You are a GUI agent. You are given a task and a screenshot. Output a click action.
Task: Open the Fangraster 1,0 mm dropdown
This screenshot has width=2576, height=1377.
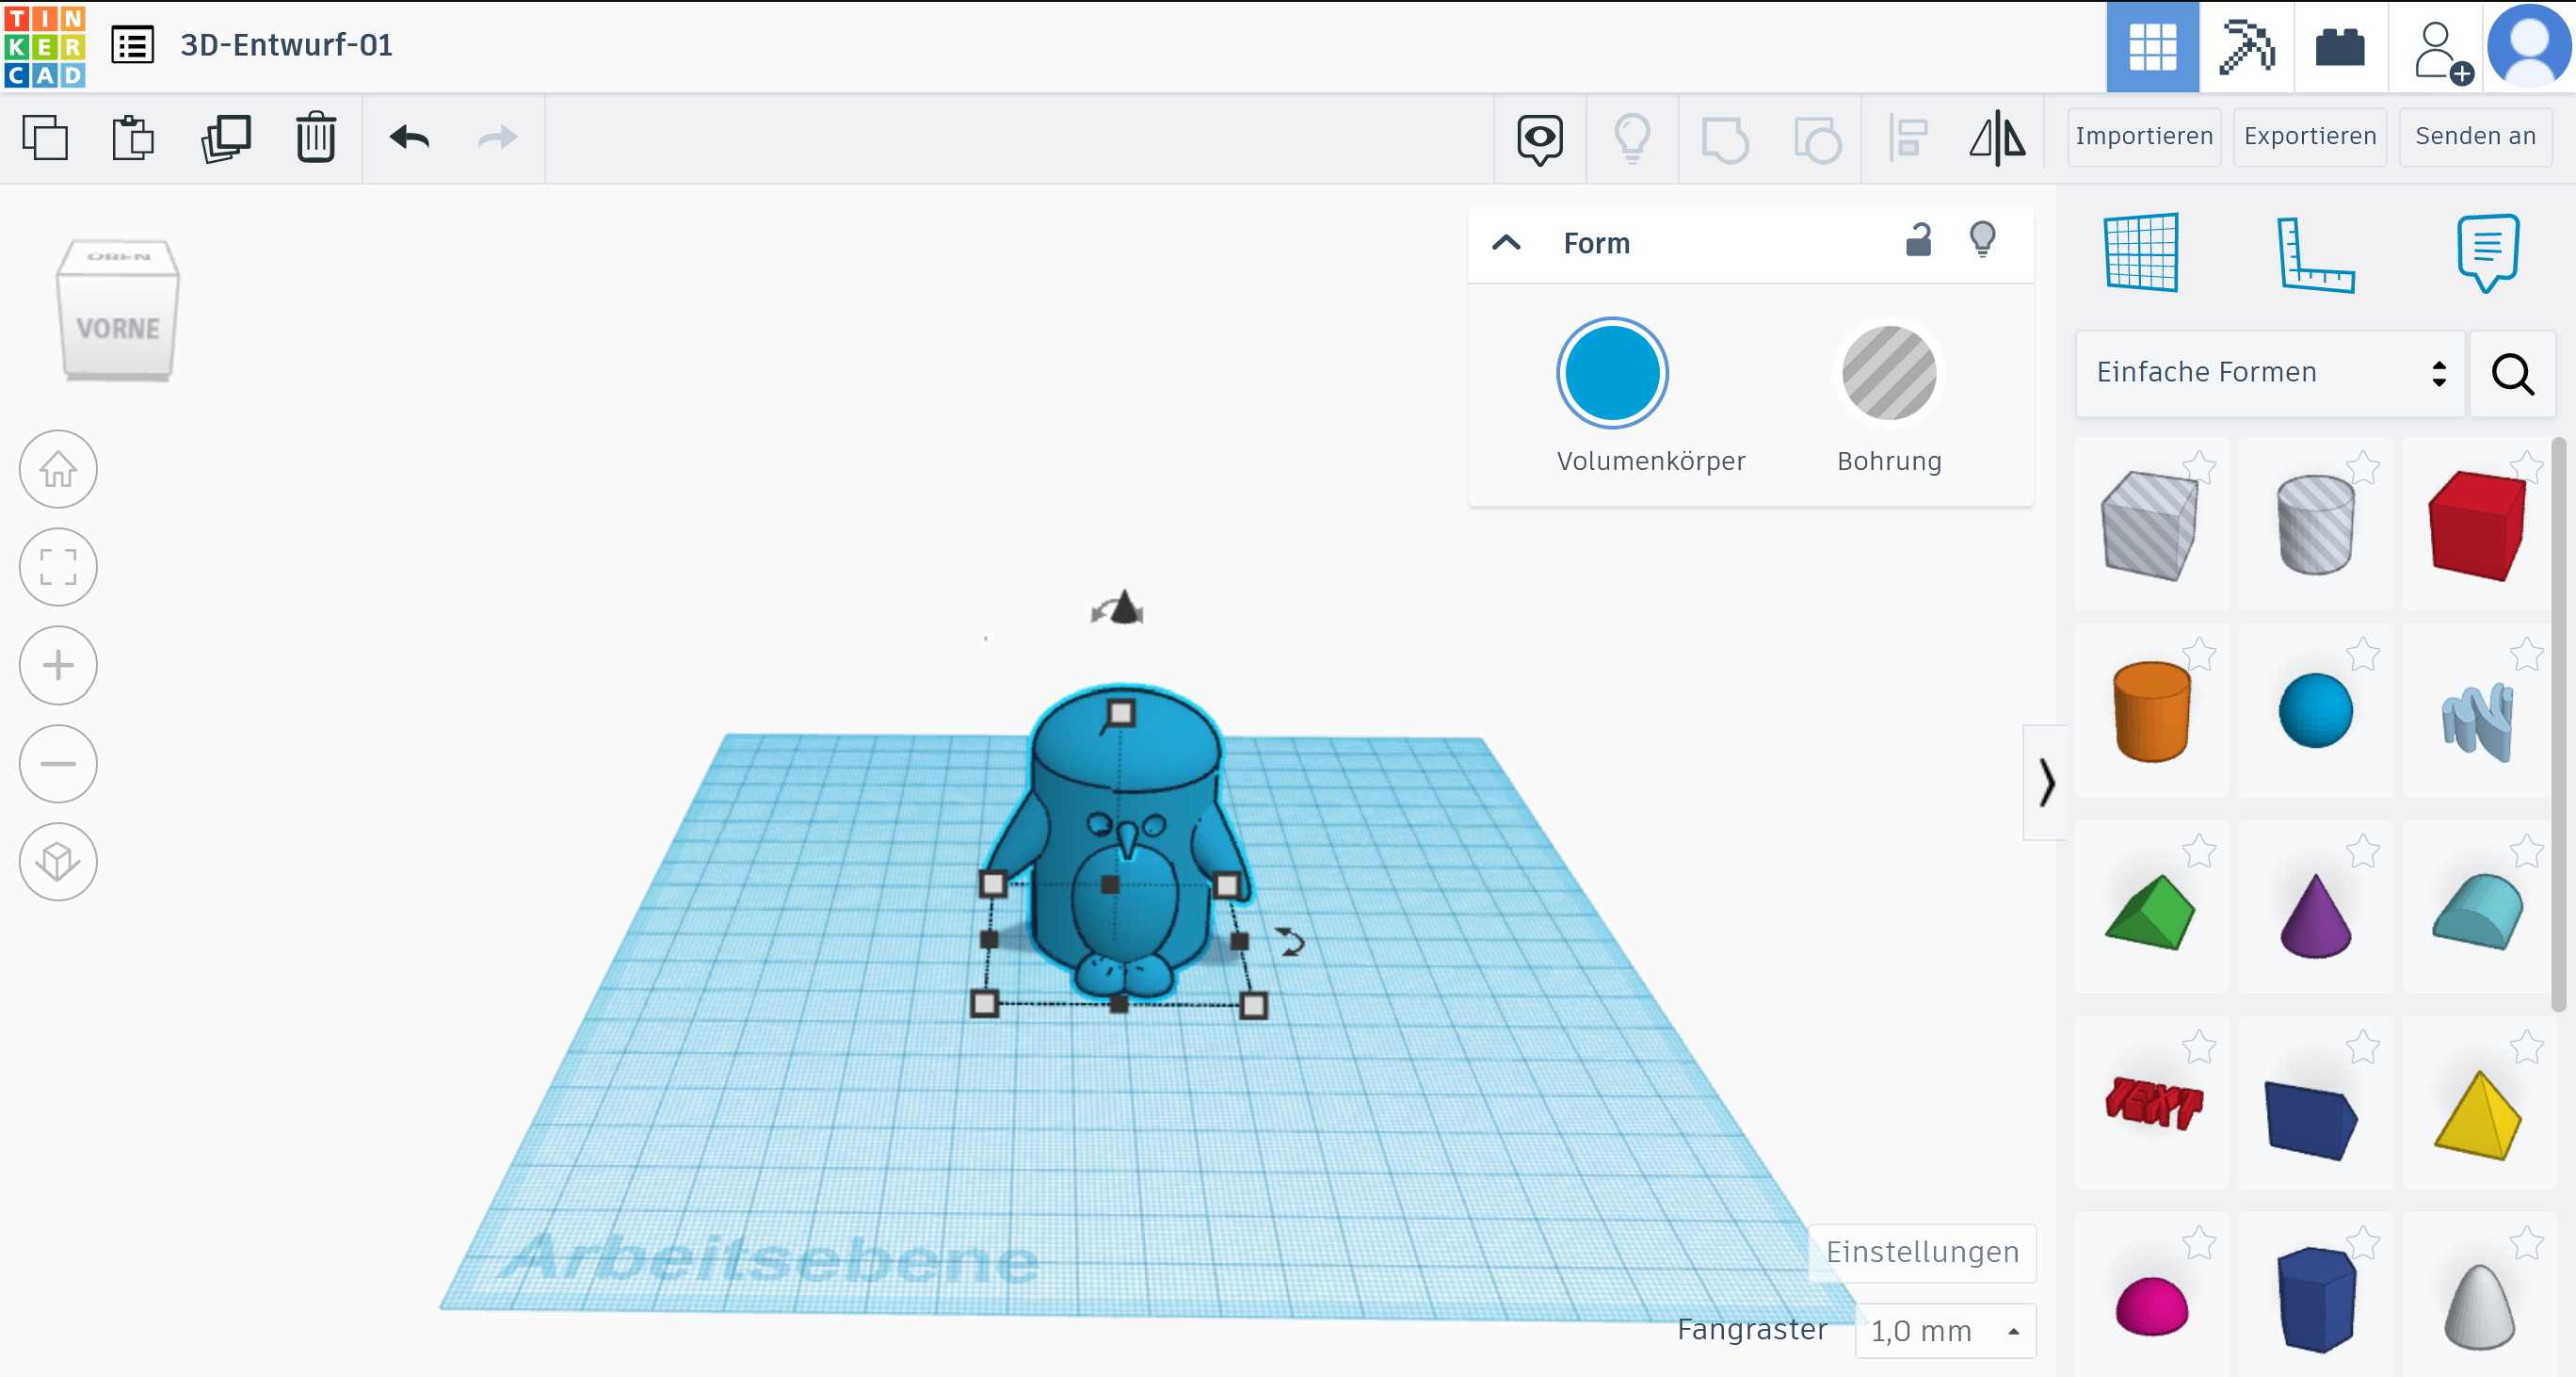click(x=1945, y=1331)
